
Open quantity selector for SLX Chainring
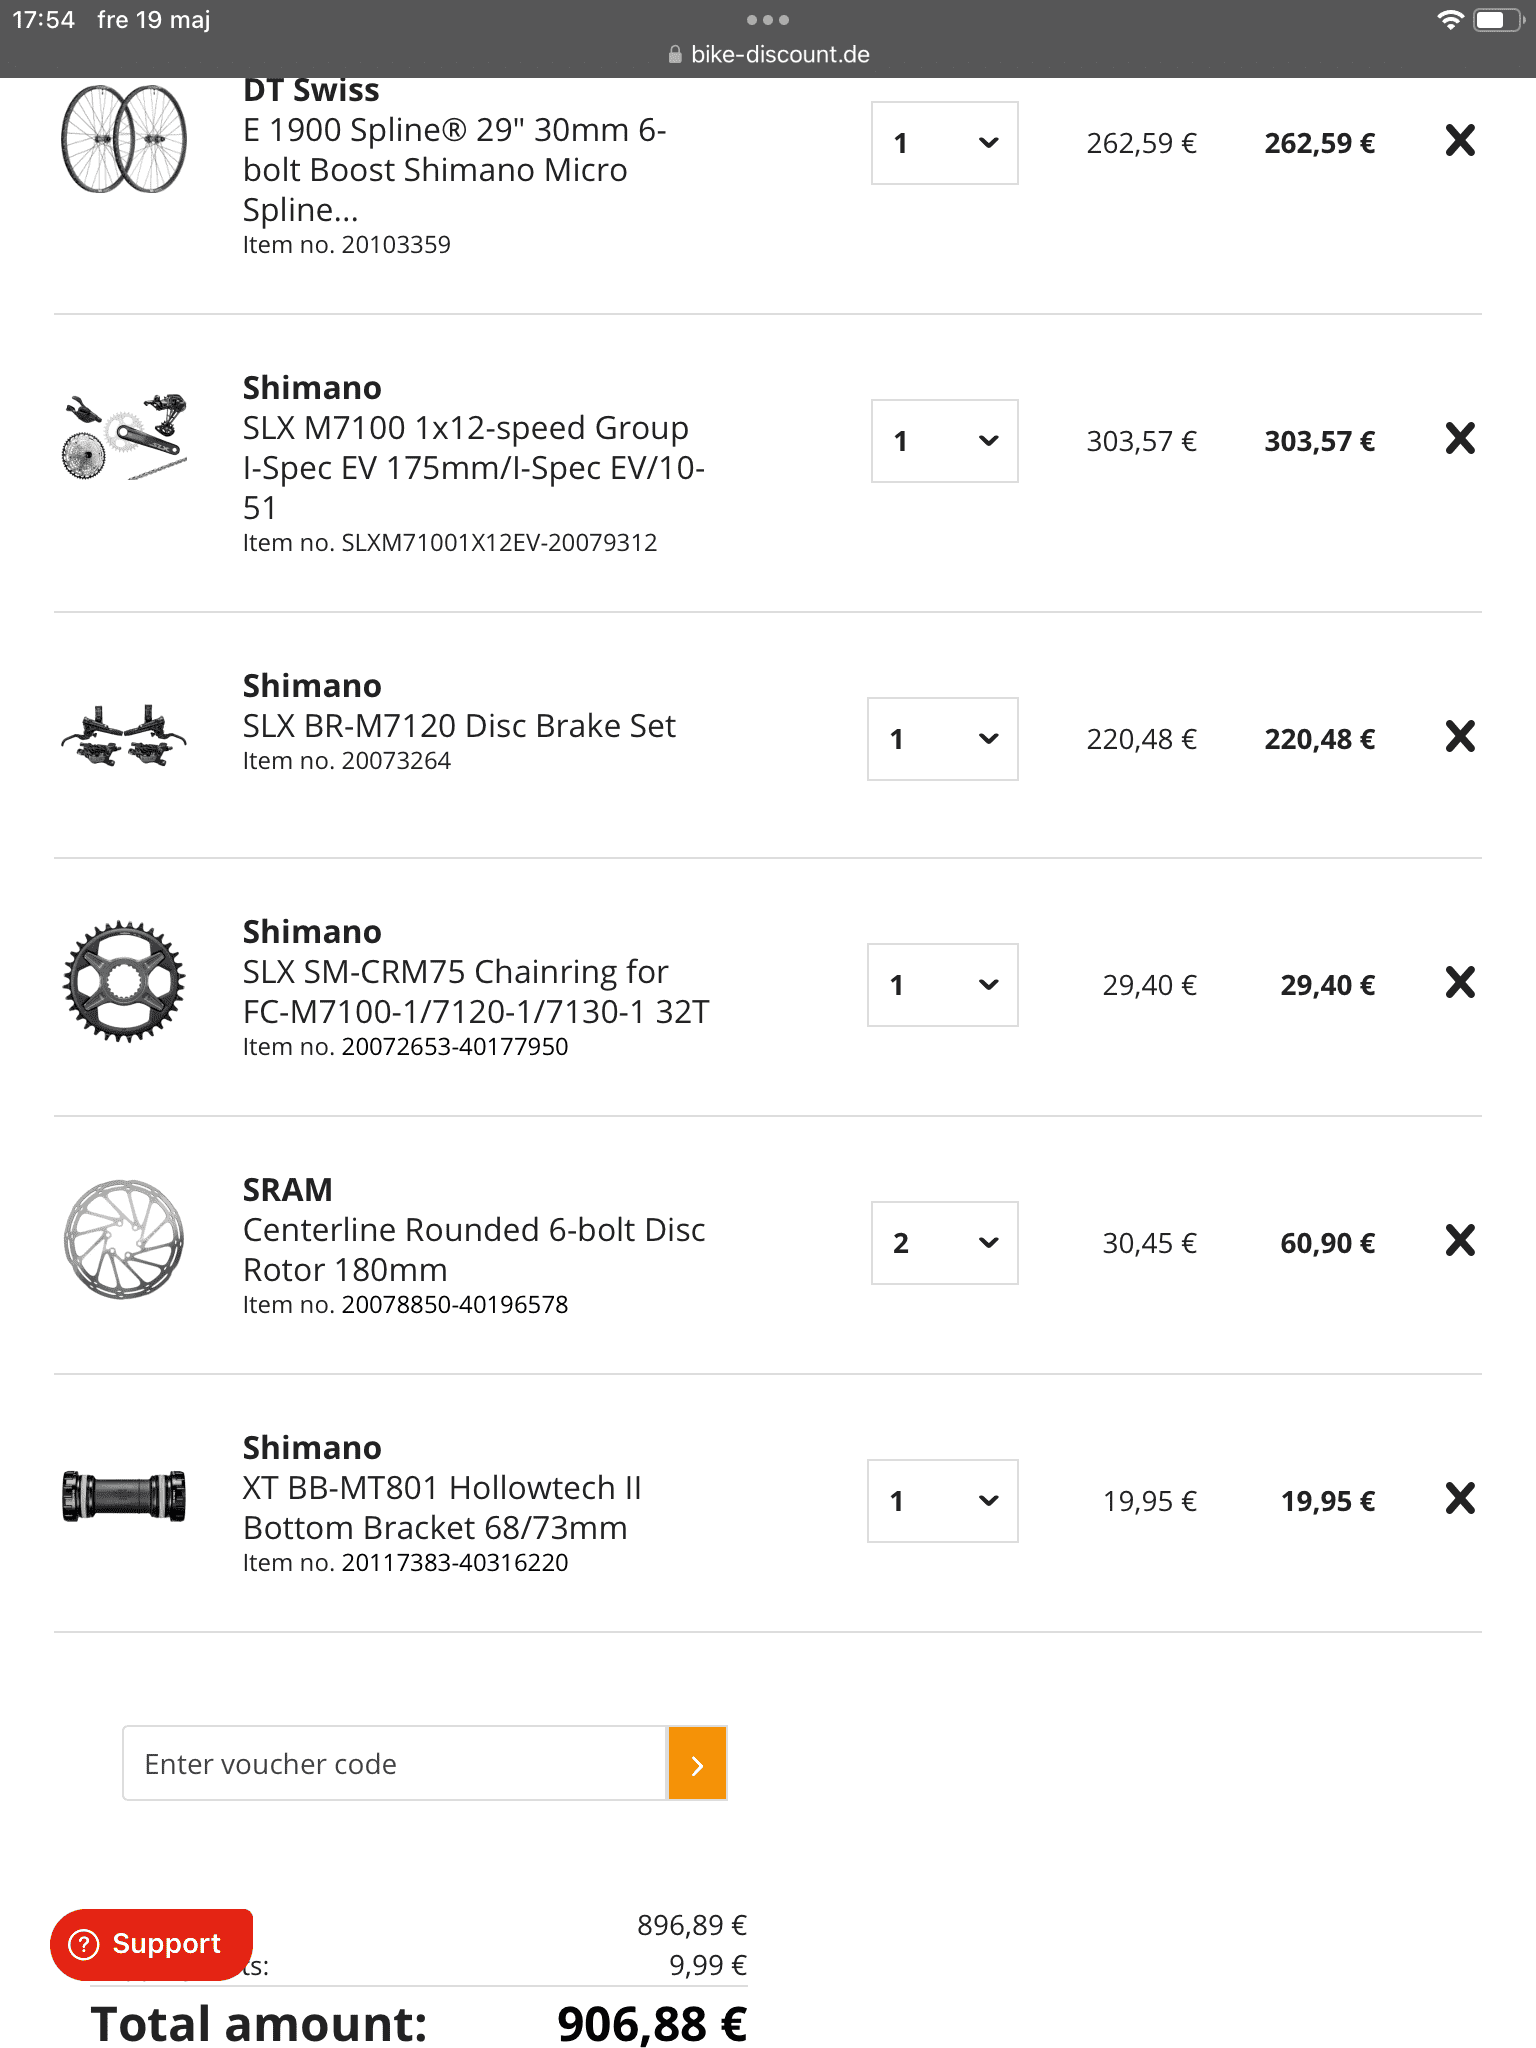[942, 985]
